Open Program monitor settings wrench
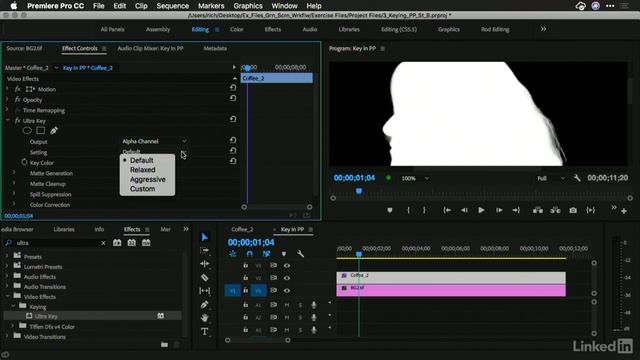Image resolution: width=640 pixels, height=360 pixels. pos(577,178)
